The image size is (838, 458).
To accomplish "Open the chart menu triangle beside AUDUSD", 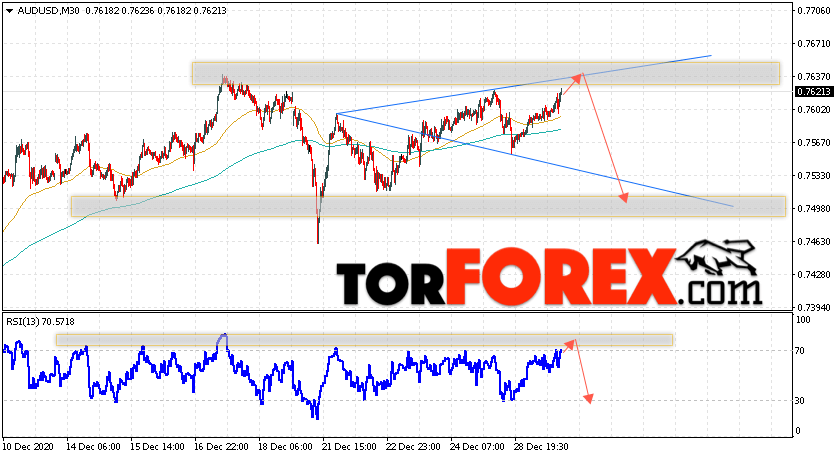I will (x=9, y=11).
